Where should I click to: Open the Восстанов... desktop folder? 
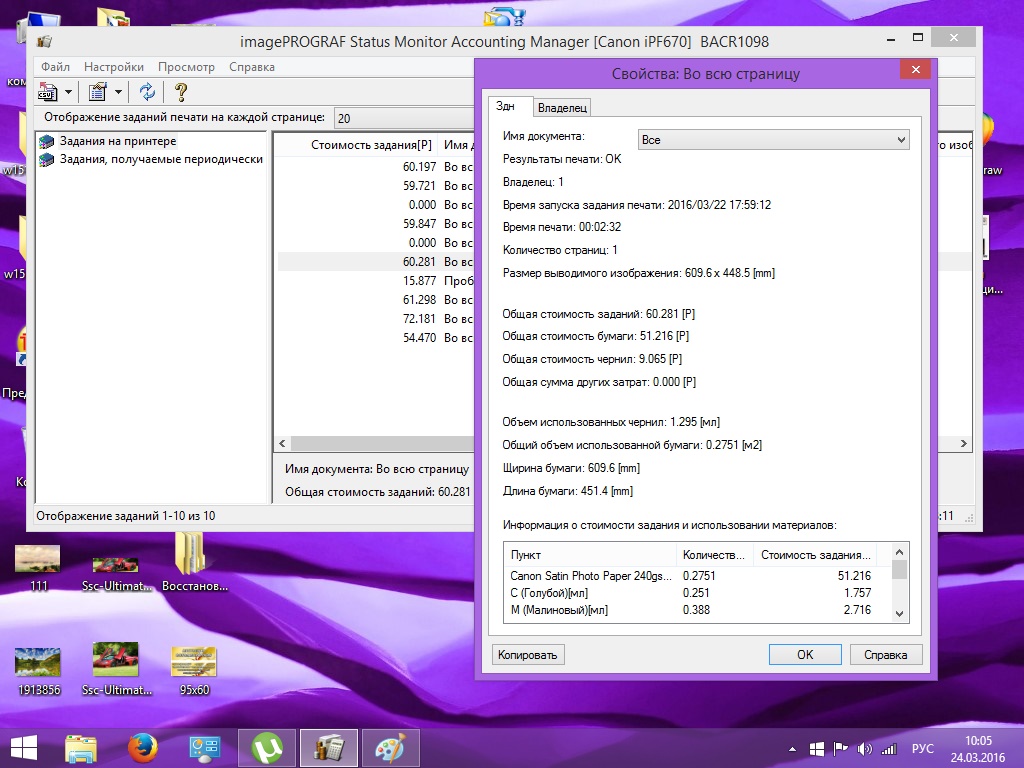coord(194,563)
